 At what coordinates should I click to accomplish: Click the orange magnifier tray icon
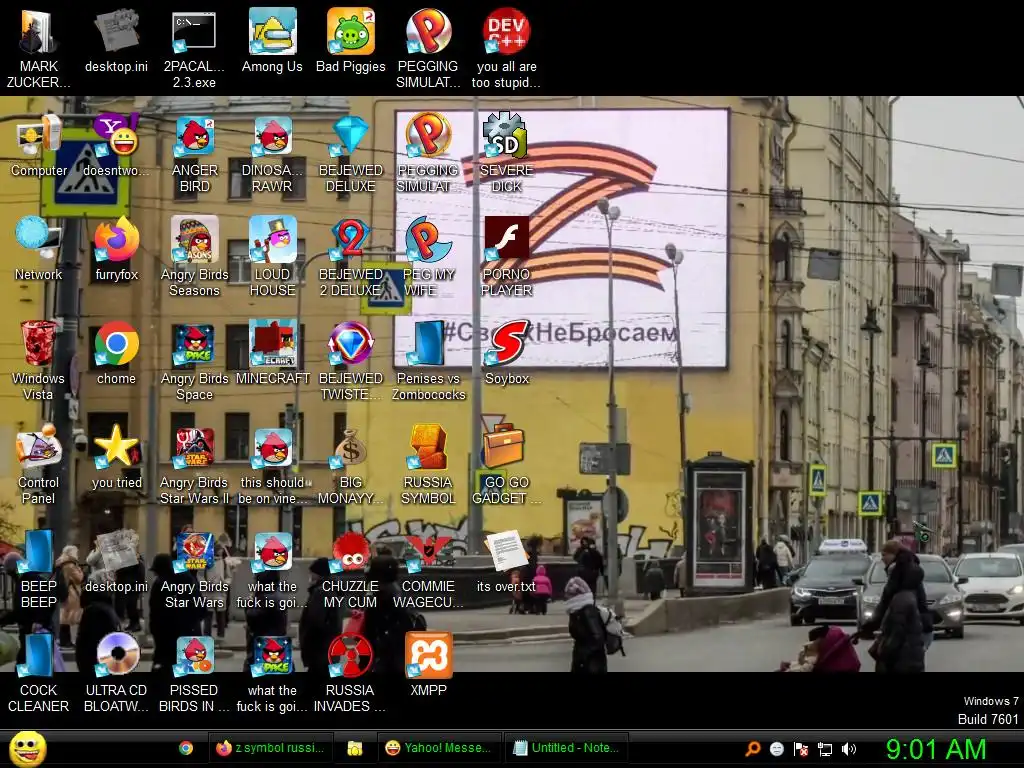[x=752, y=749]
